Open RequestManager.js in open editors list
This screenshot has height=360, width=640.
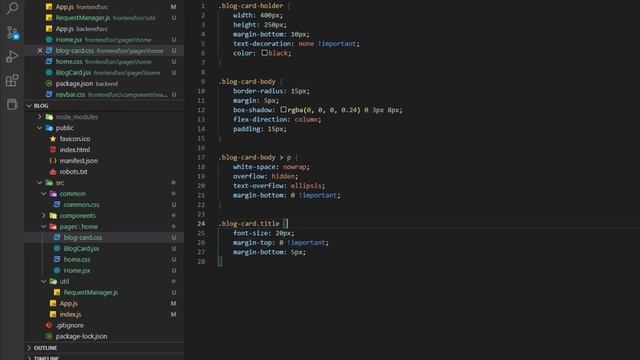pos(104,18)
